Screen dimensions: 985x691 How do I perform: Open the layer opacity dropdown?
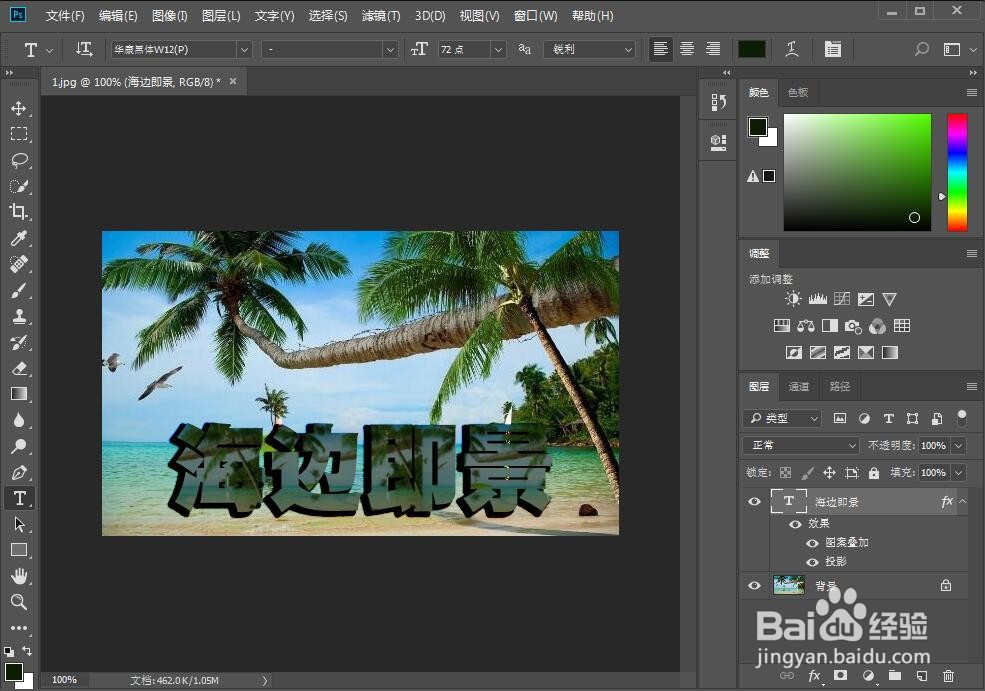(x=959, y=445)
